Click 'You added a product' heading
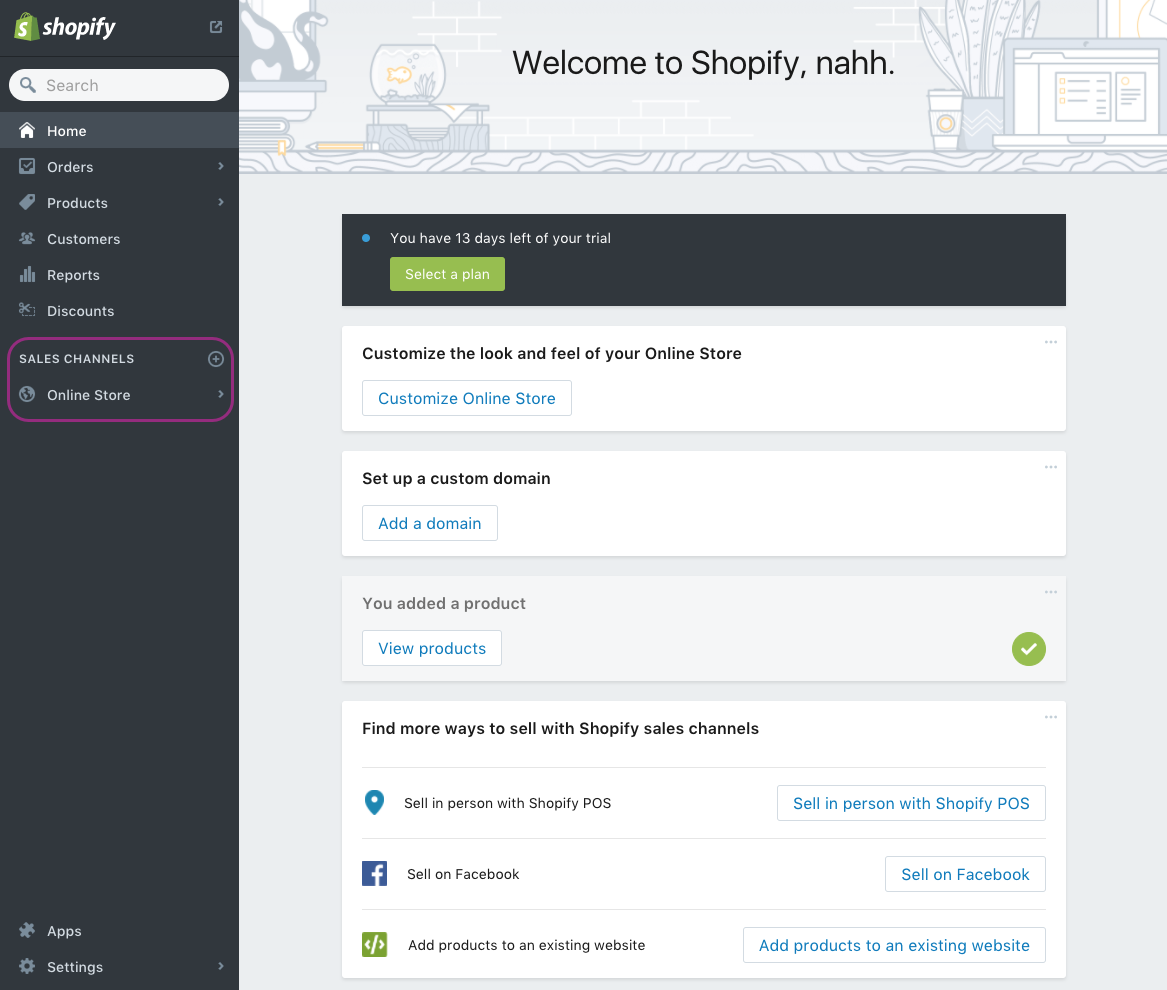1167x990 pixels. click(x=444, y=604)
